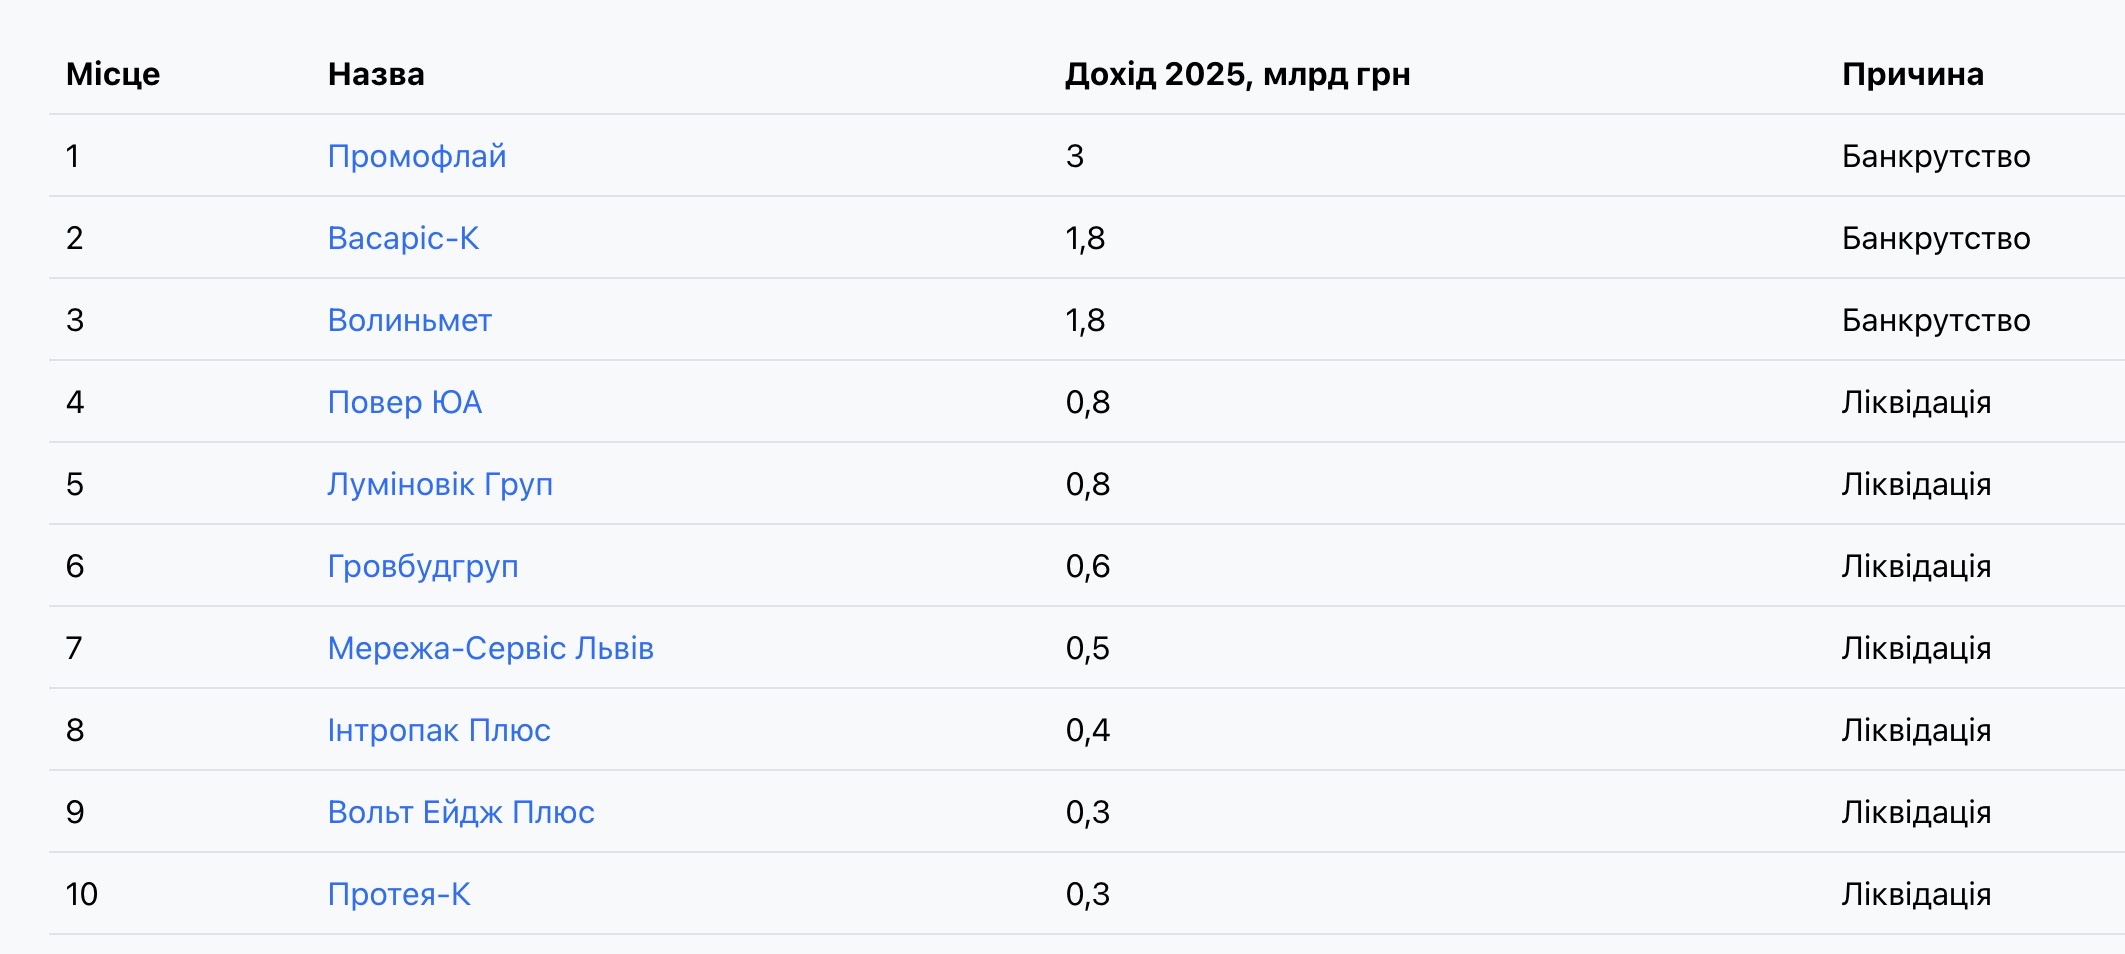Image resolution: width=2125 pixels, height=954 pixels.
Task: Open the Васаріс-К company link
Action: point(403,238)
